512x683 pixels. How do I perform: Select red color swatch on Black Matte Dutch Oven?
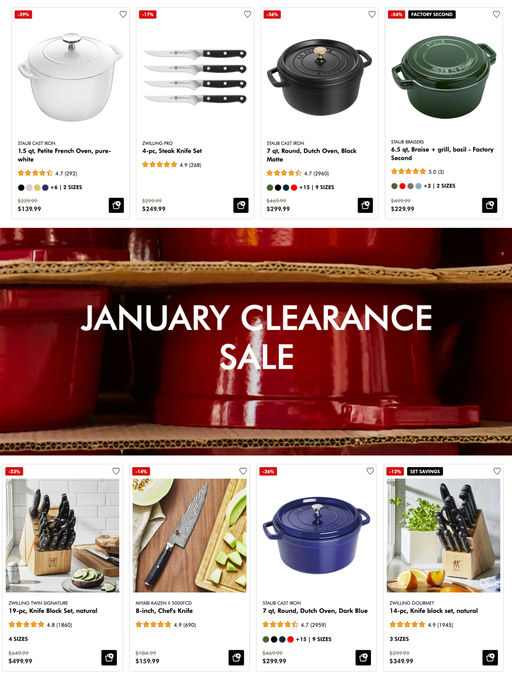(294, 188)
